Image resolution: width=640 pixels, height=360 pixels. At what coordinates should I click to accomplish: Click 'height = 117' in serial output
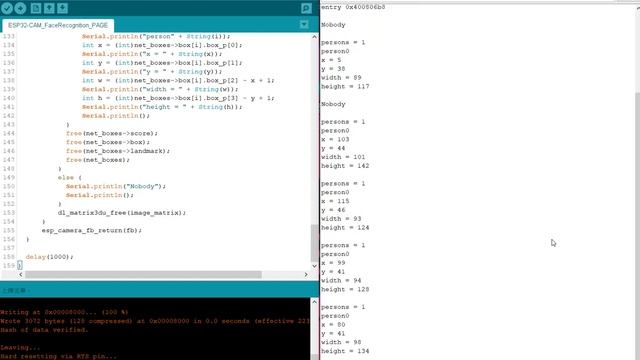point(345,87)
